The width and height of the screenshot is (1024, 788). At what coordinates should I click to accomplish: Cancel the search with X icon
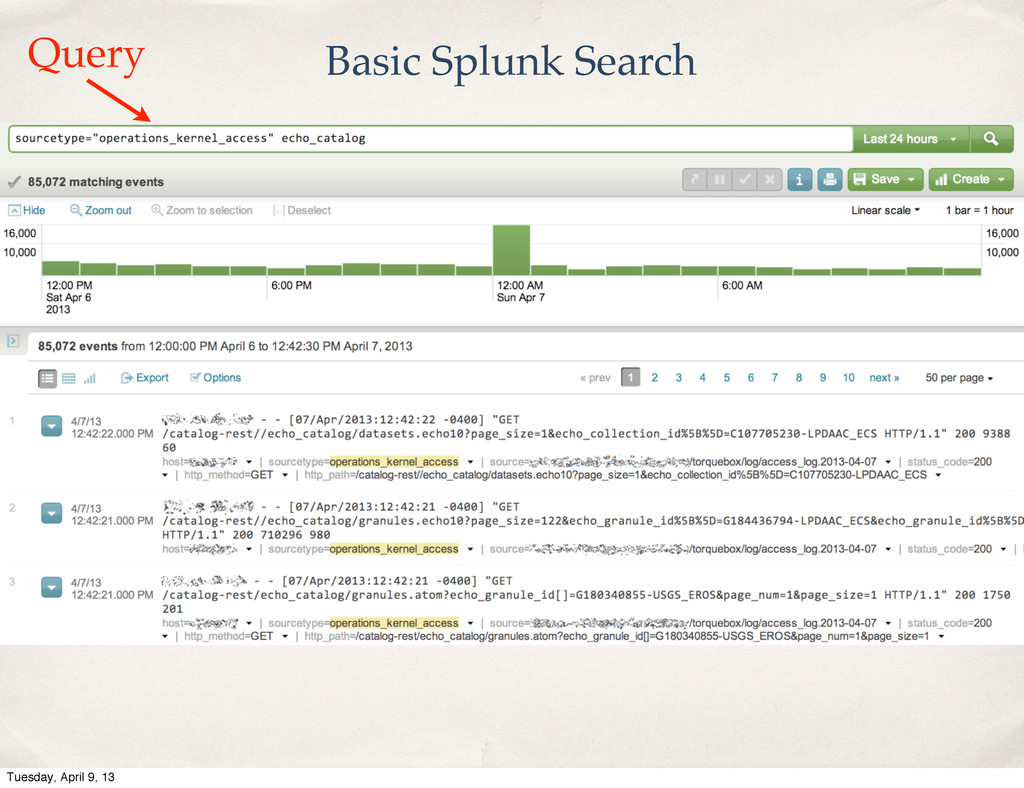pyautogui.click(x=770, y=179)
